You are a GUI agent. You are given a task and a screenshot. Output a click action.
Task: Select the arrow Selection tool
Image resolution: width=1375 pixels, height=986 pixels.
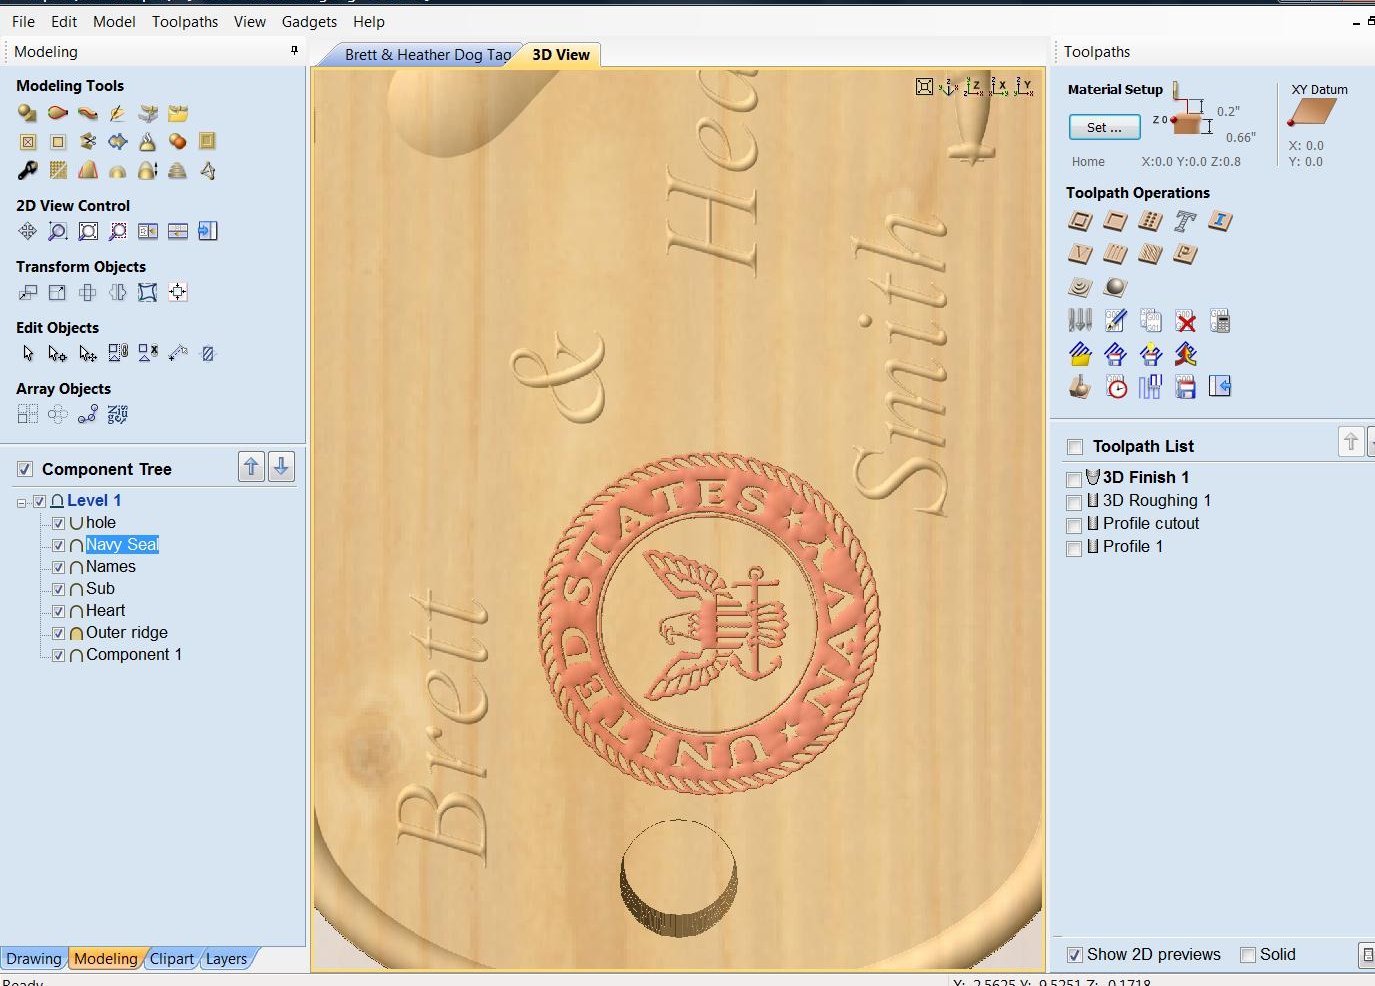coord(28,353)
